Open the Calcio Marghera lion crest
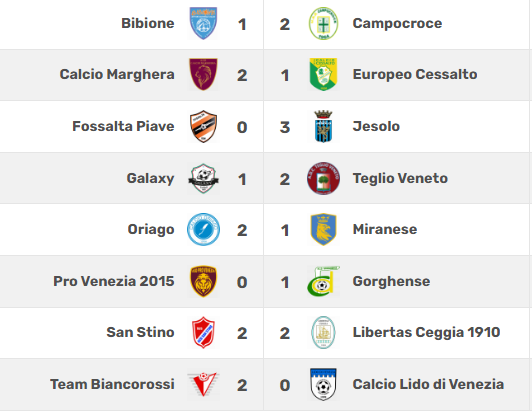 pos(203,74)
